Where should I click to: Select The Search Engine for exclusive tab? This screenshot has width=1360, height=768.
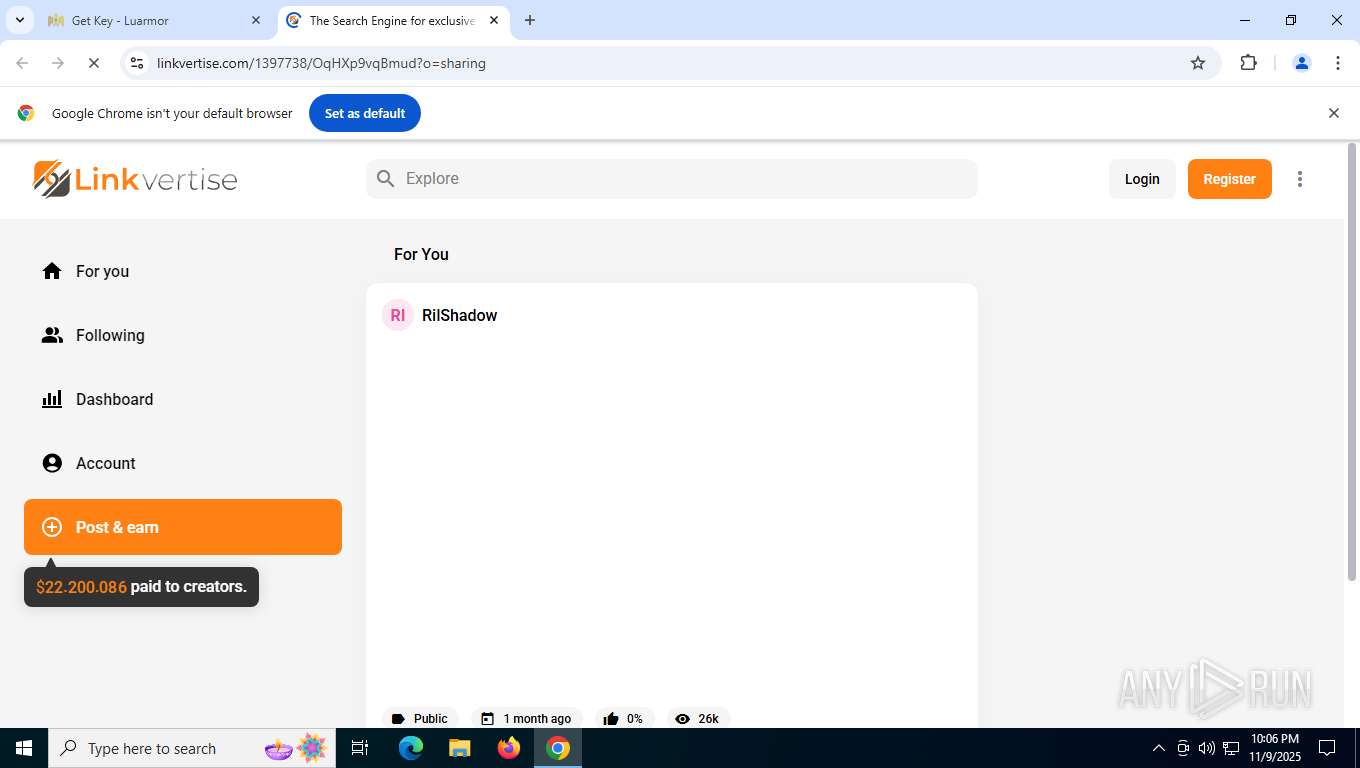pos(392,20)
